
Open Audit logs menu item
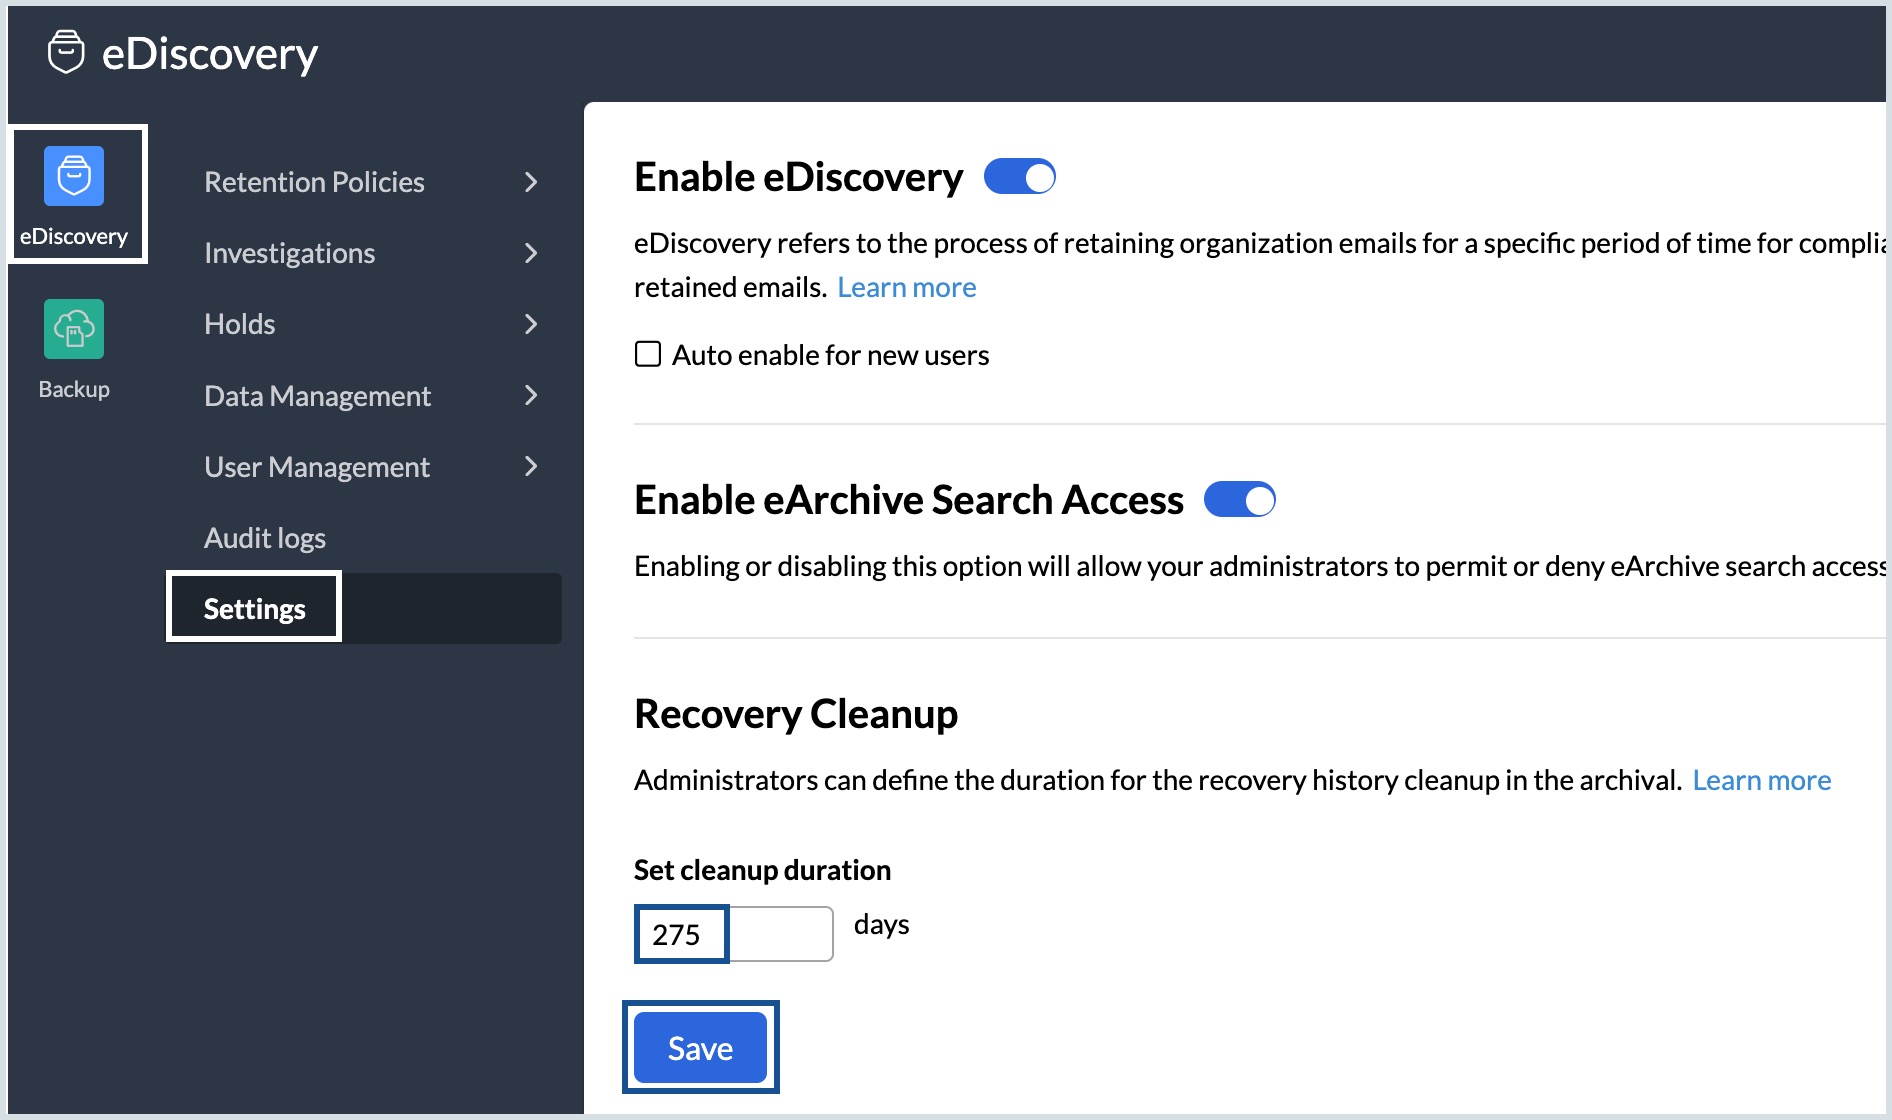[x=265, y=538]
